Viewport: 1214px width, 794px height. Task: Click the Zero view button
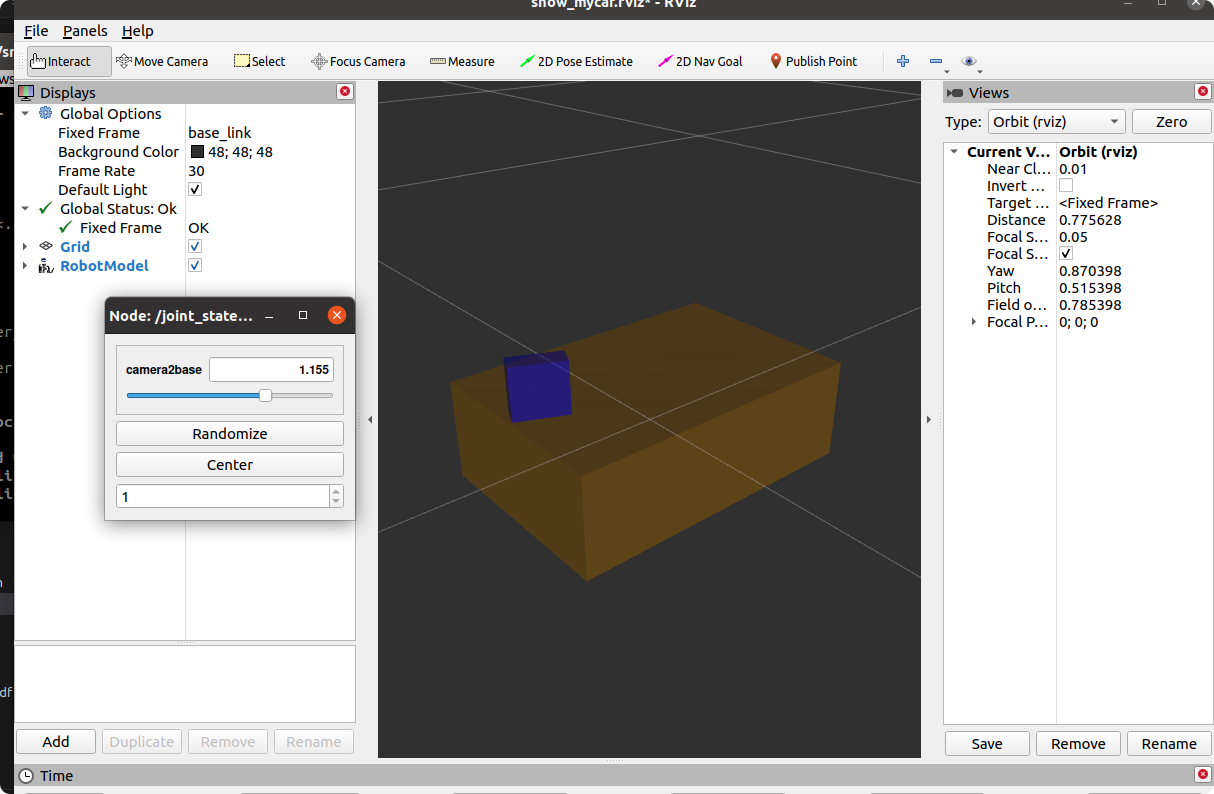tap(1171, 122)
